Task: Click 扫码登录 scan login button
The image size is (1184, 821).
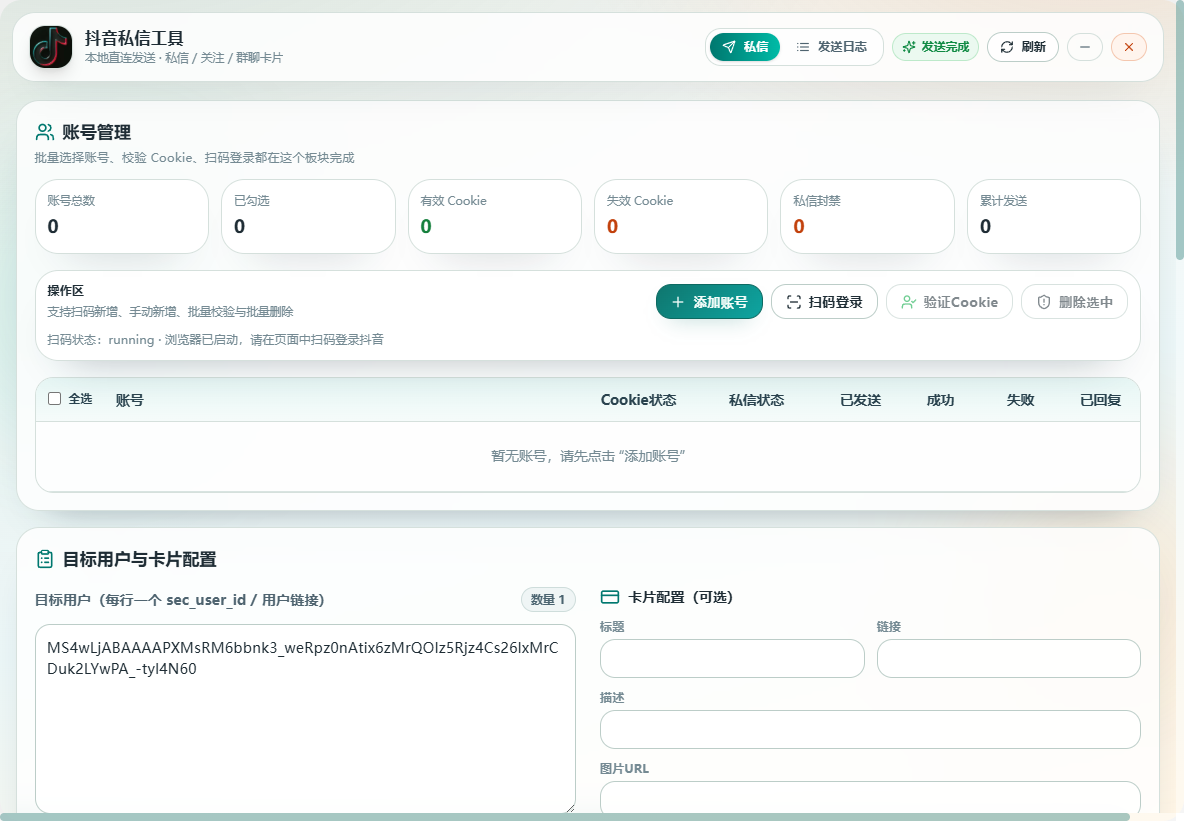Action: coord(825,302)
